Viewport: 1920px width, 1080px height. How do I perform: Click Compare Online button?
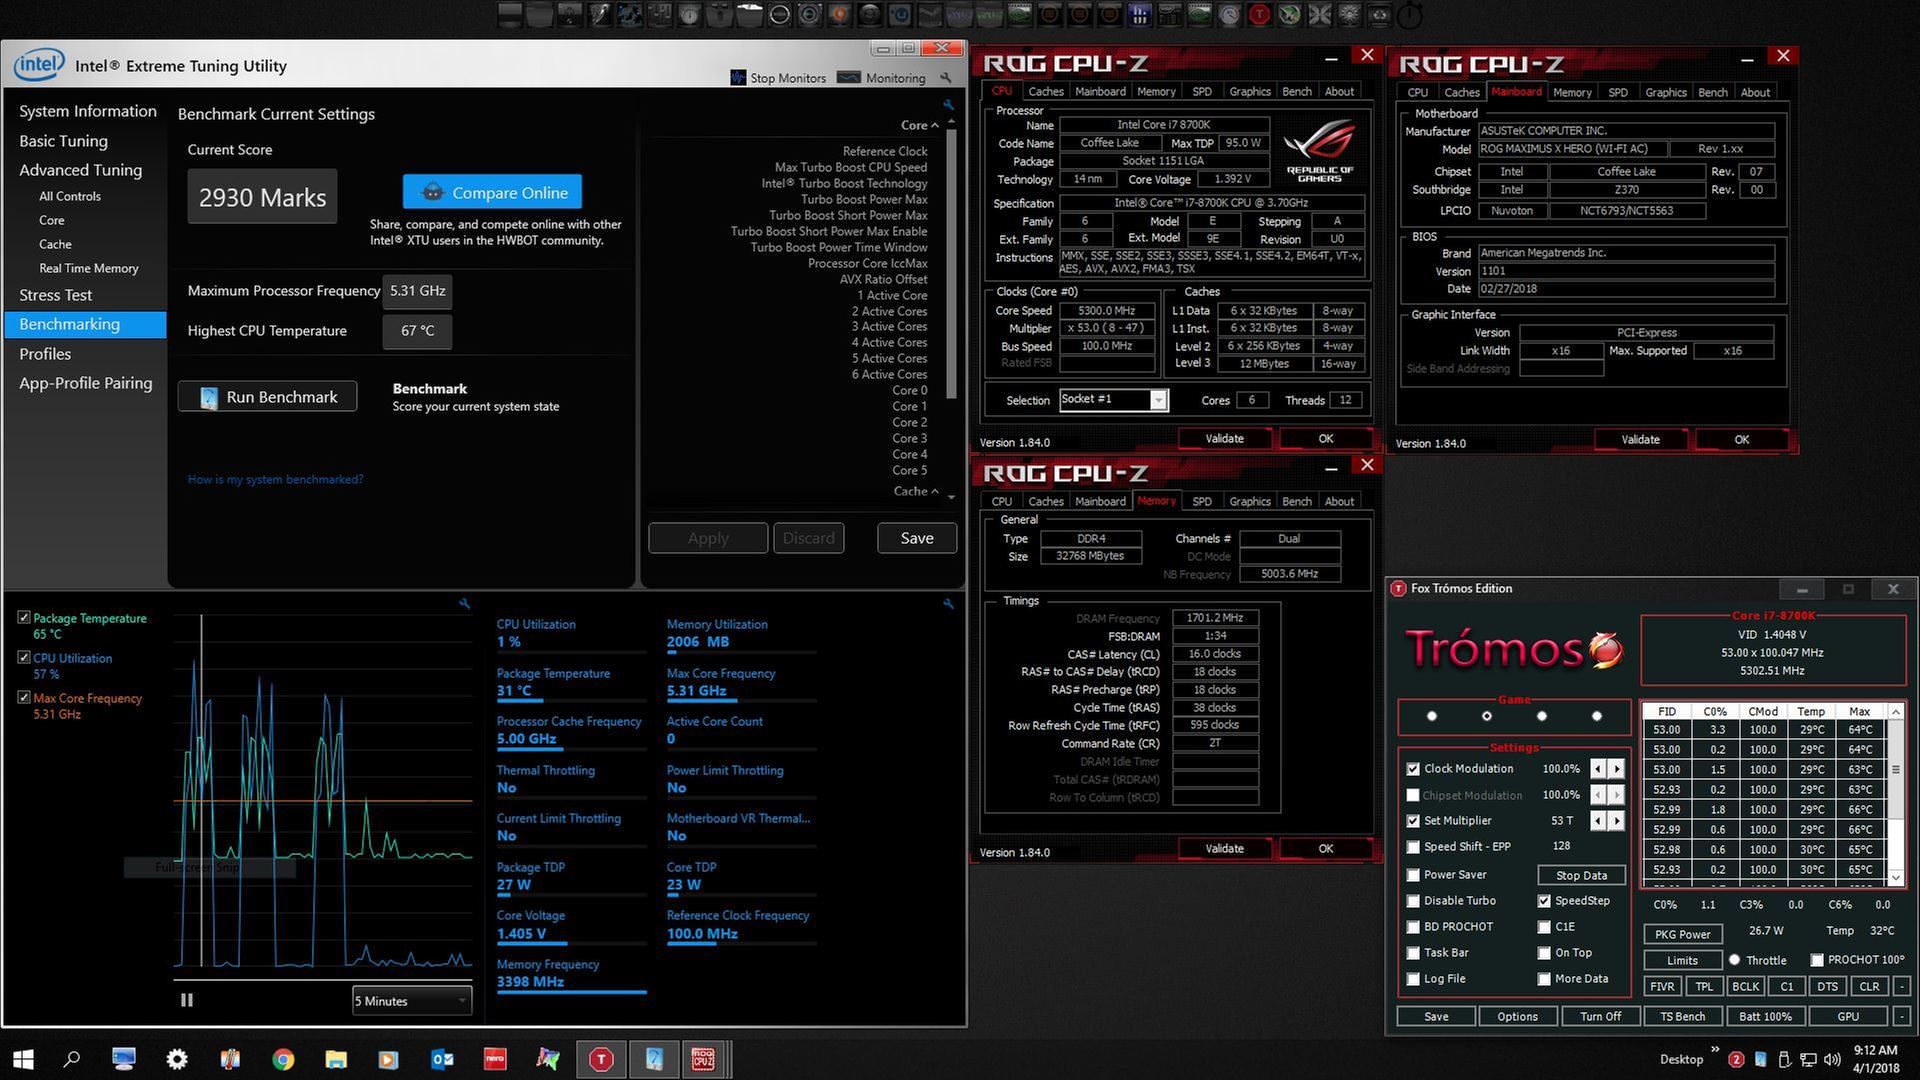tap(493, 193)
